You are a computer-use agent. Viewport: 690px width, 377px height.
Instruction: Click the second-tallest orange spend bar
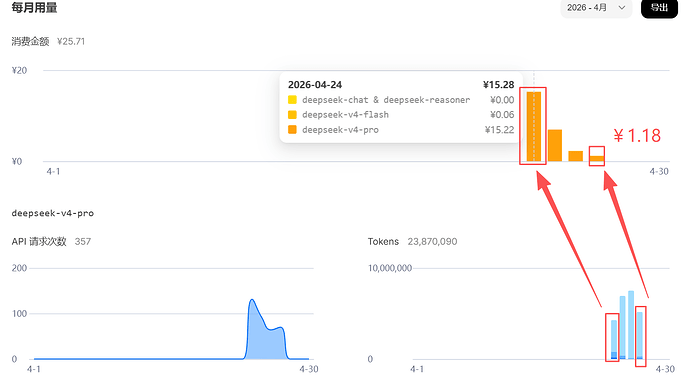click(x=555, y=146)
